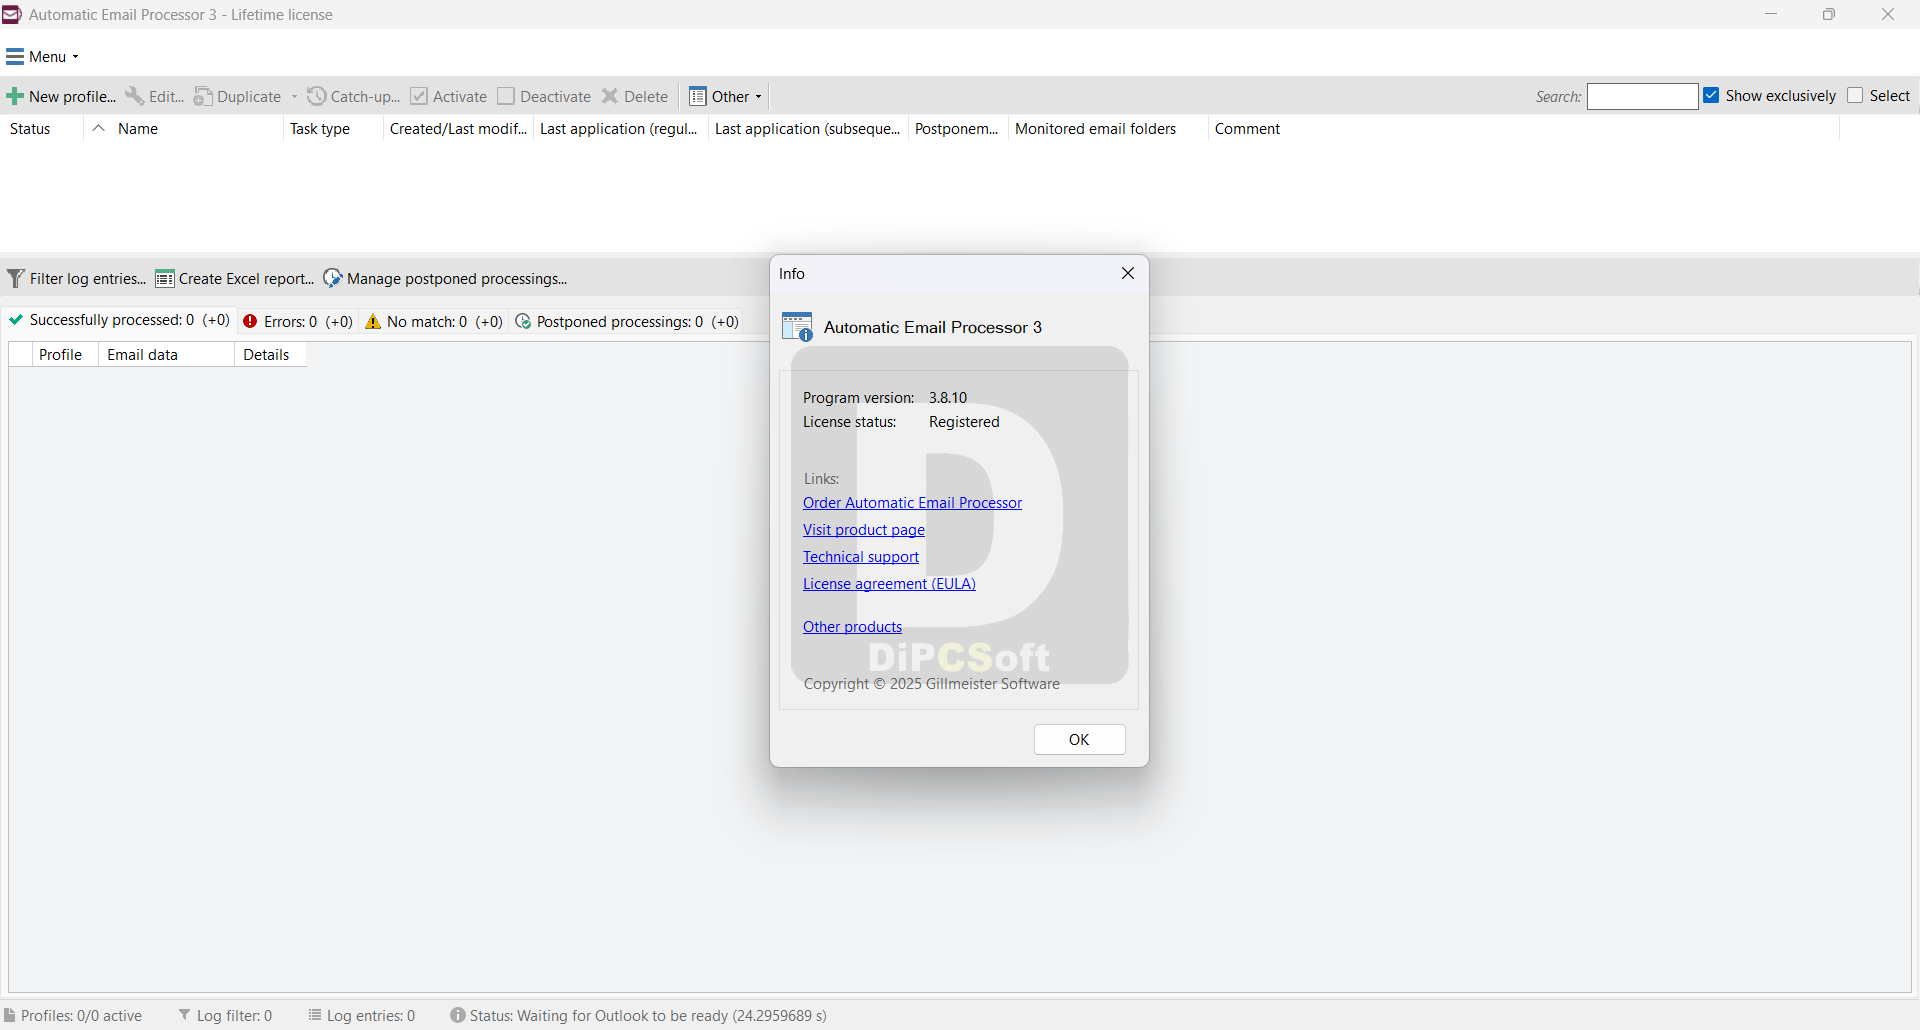Click the Edit wrench icon
Image resolution: width=1920 pixels, height=1030 pixels.
click(x=134, y=96)
